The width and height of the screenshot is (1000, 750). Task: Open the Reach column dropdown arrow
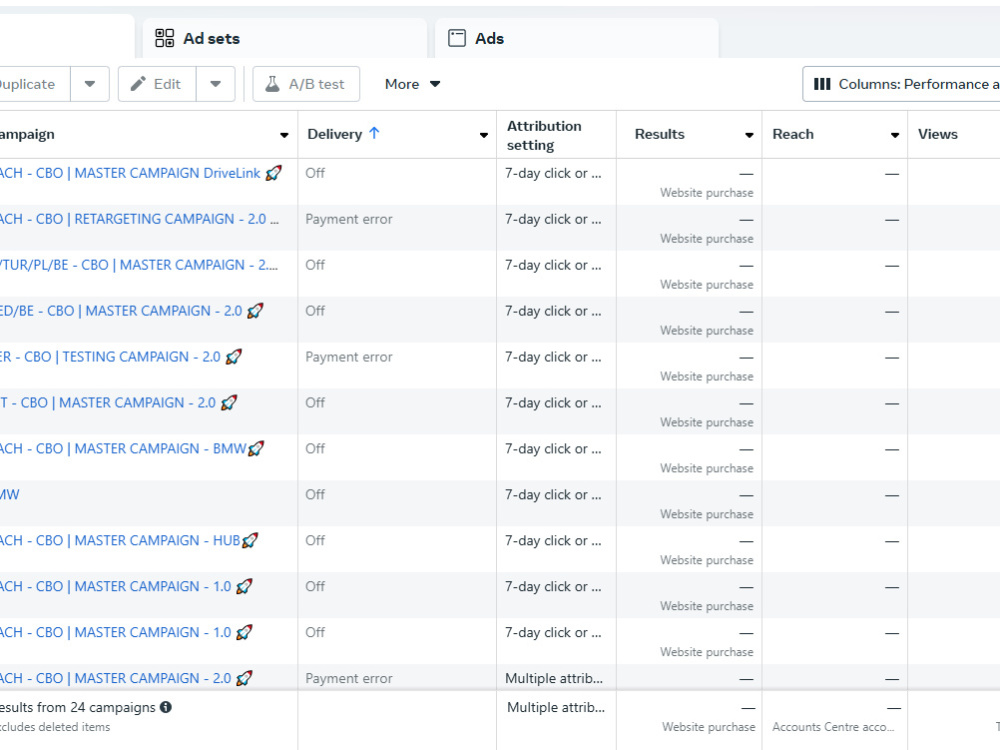[895, 135]
